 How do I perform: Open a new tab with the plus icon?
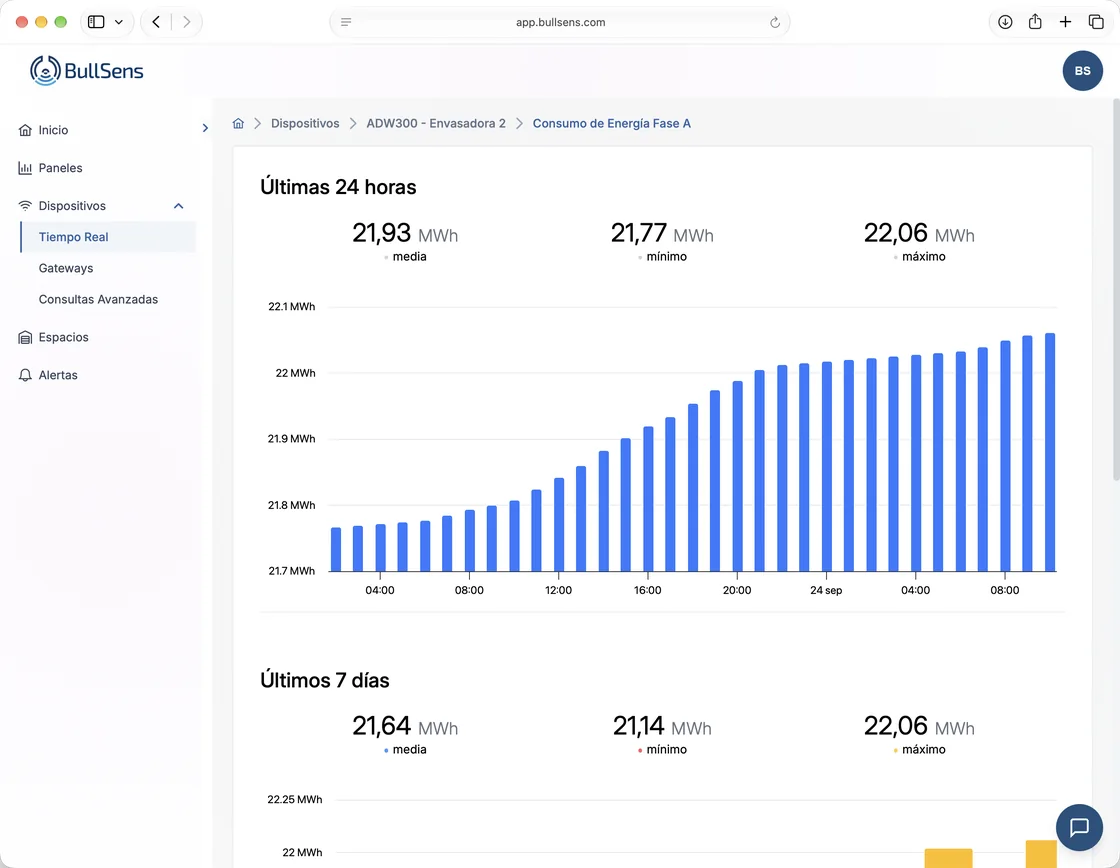pos(1065,22)
